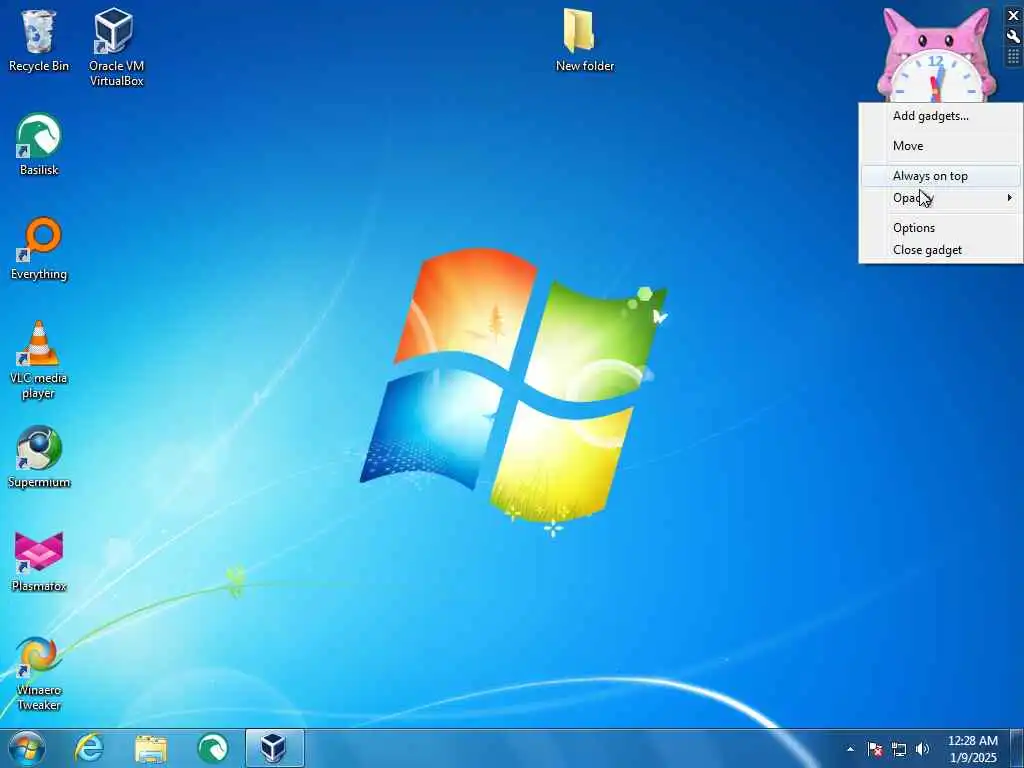Select the Winaero Tweaker desktop shortcut
The width and height of the screenshot is (1024, 768).
click(39, 673)
